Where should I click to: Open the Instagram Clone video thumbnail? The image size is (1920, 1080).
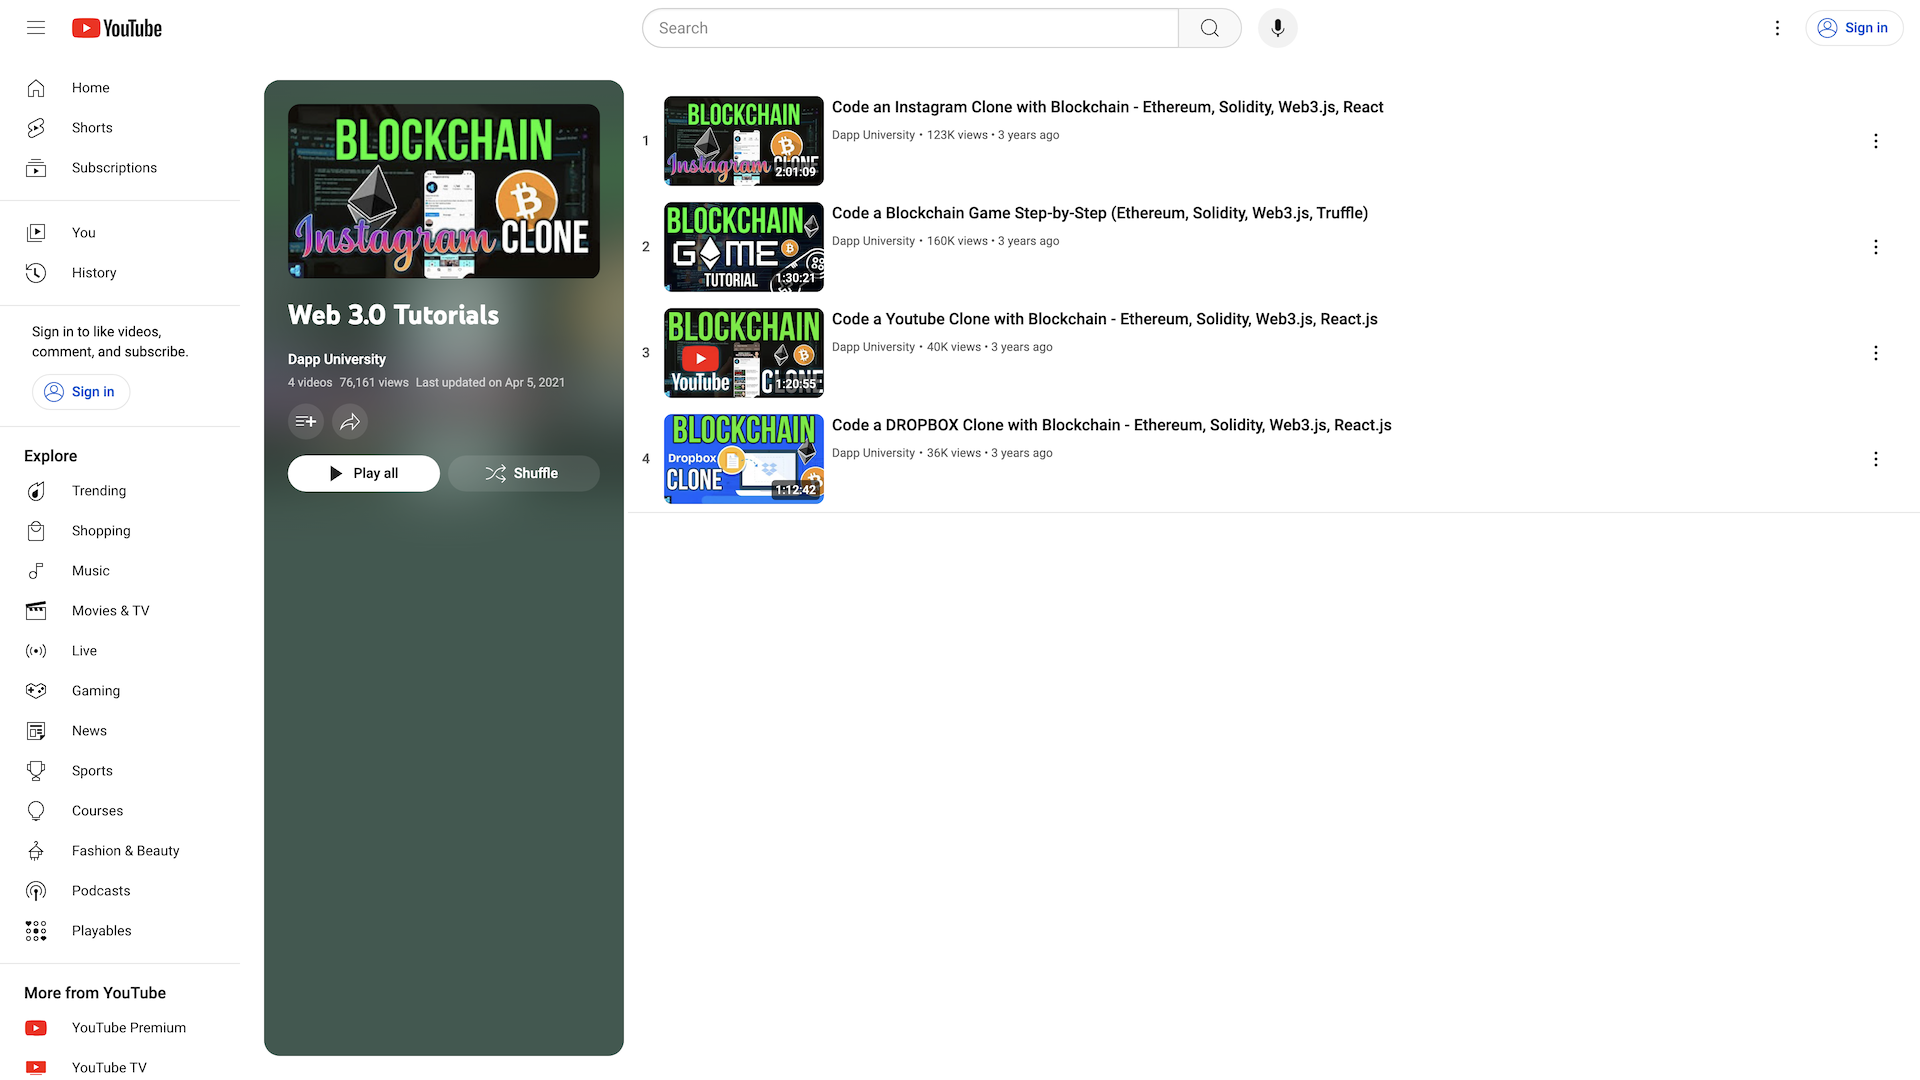click(x=744, y=141)
